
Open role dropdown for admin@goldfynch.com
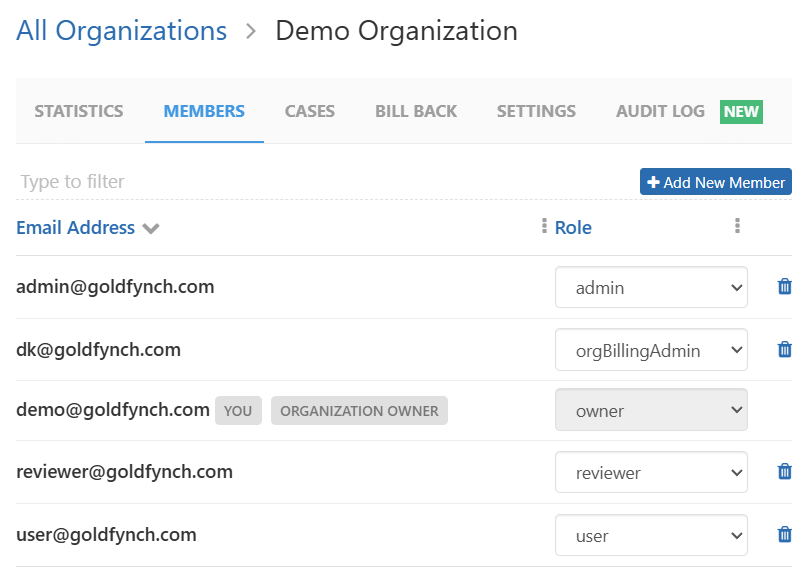(651, 287)
